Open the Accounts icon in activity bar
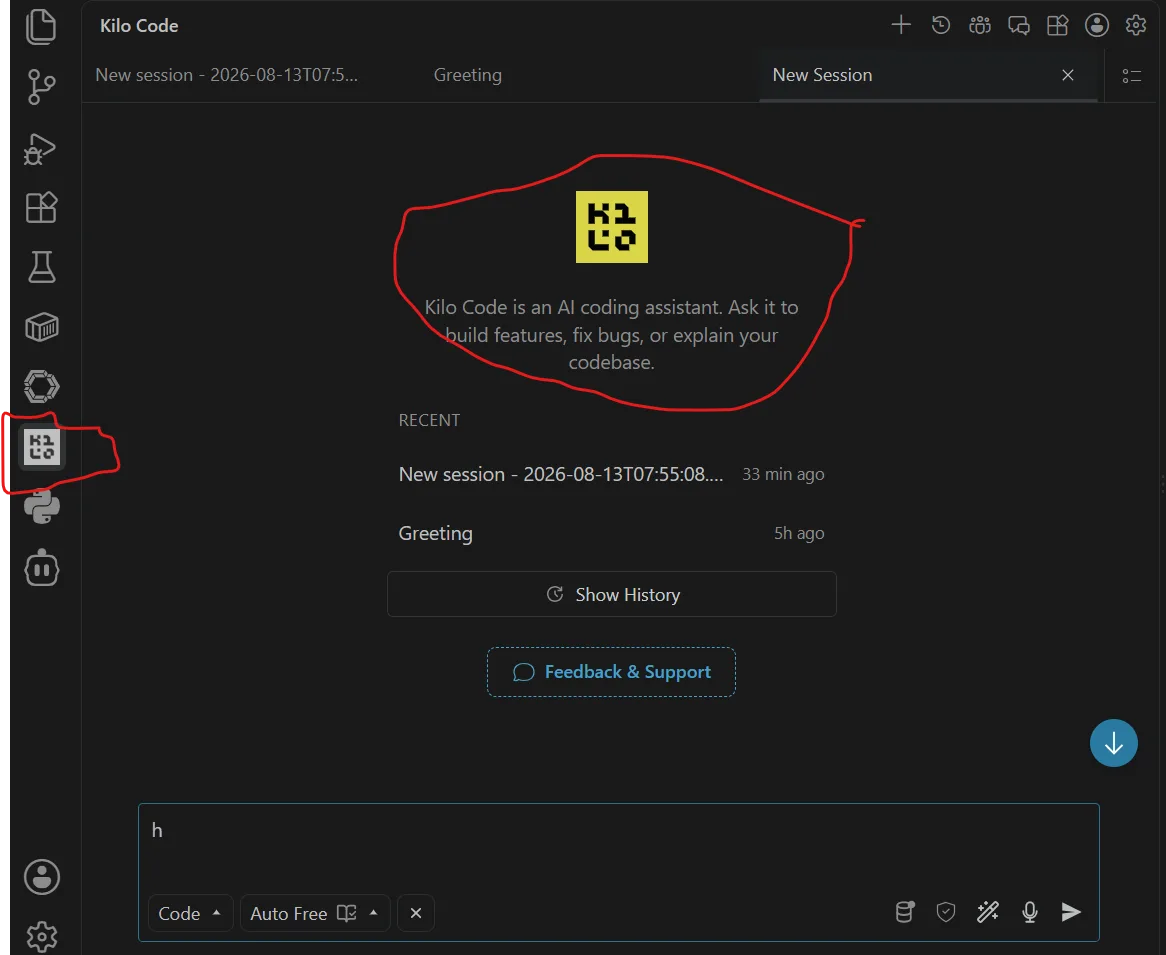1166x955 pixels. click(x=42, y=877)
